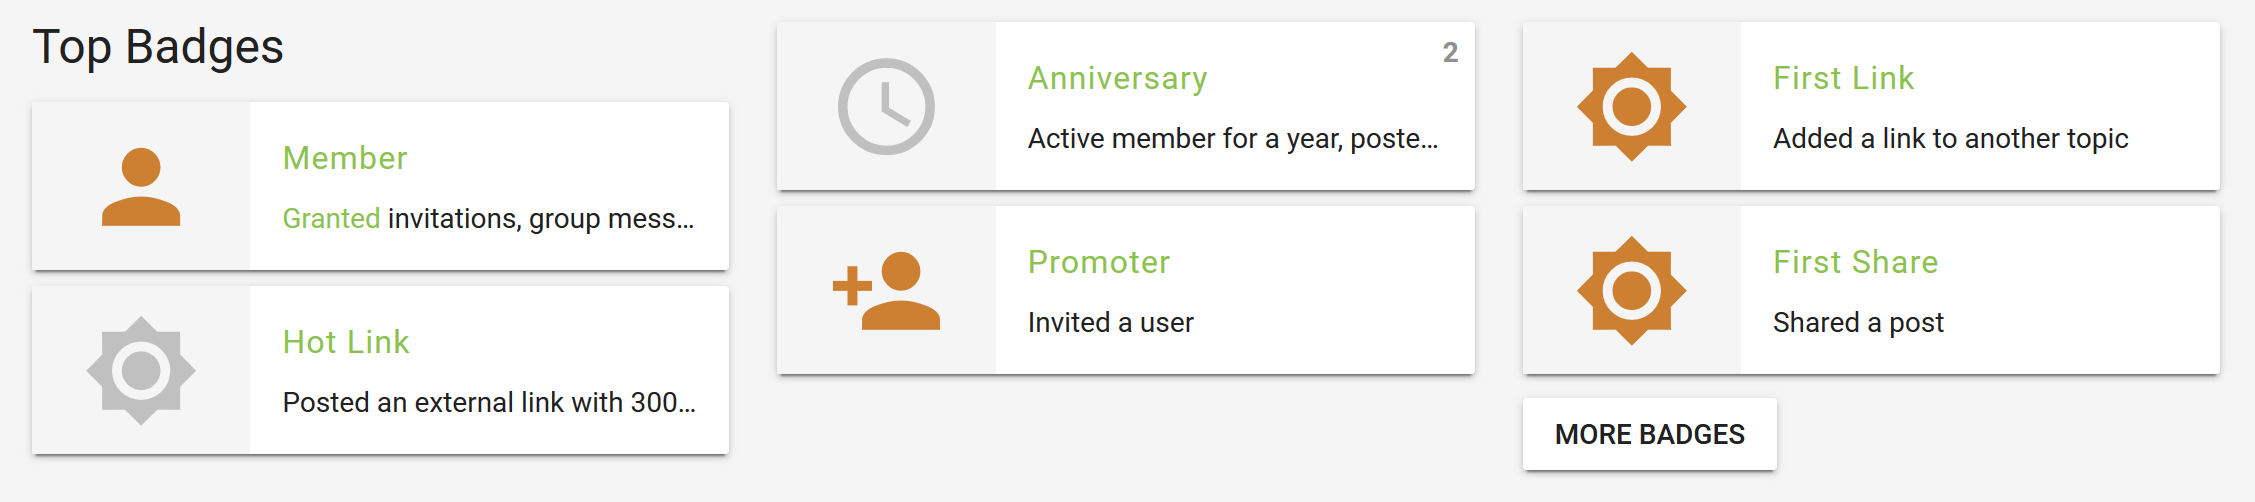Open the Hot Link badge title
The height and width of the screenshot is (502, 2255).
click(x=346, y=342)
